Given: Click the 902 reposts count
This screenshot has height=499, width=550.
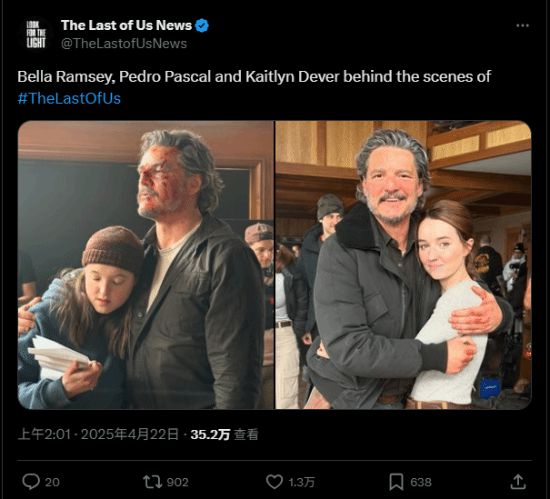Looking at the screenshot, I should [177, 482].
